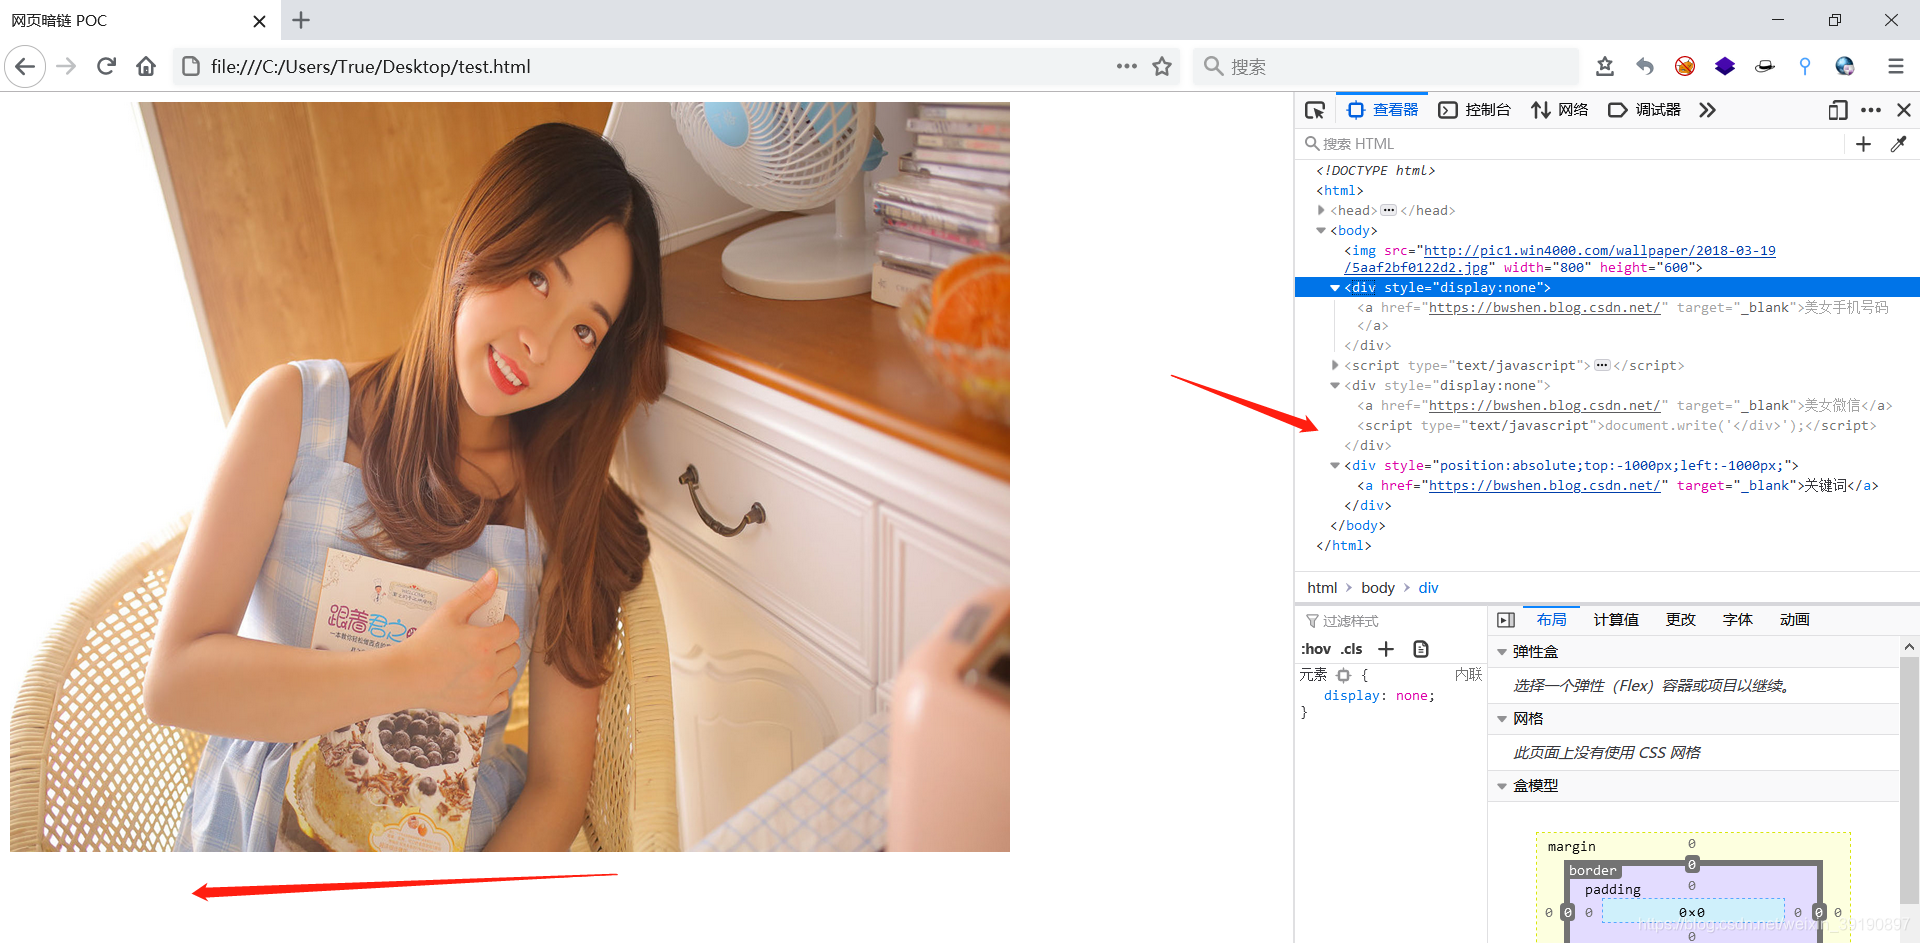Image resolution: width=1920 pixels, height=943 pixels.
Task: Select the 布局 sidebar tab
Action: (x=1552, y=620)
